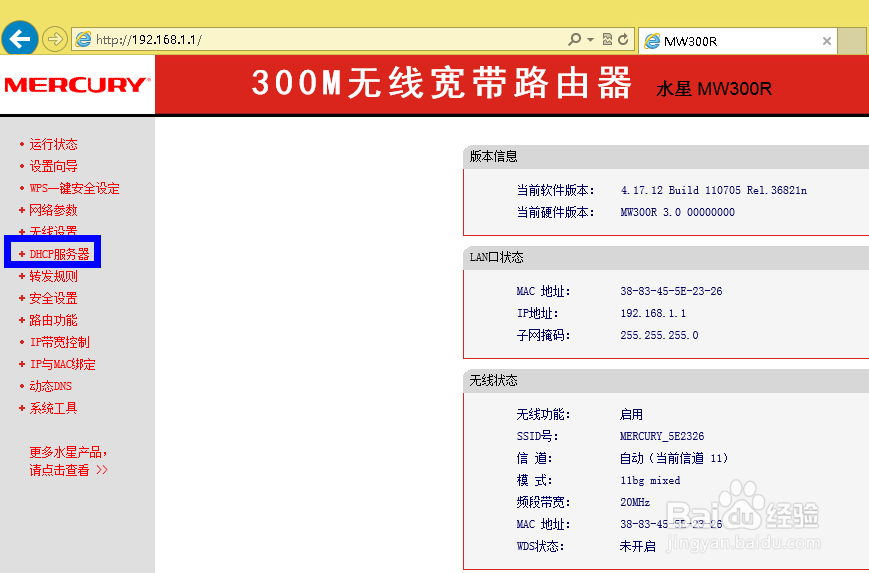Click the 当前硬件版本 label

[x=555, y=212]
